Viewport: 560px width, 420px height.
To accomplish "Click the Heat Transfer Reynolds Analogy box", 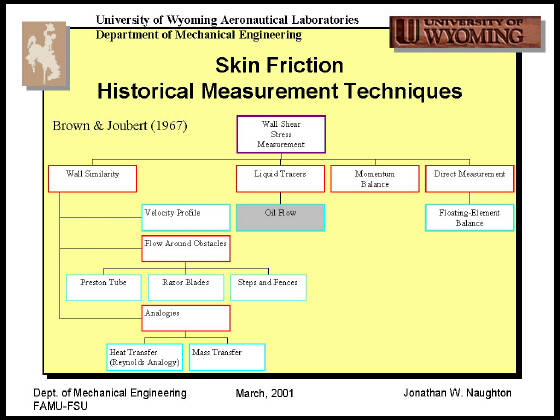I will [145, 357].
